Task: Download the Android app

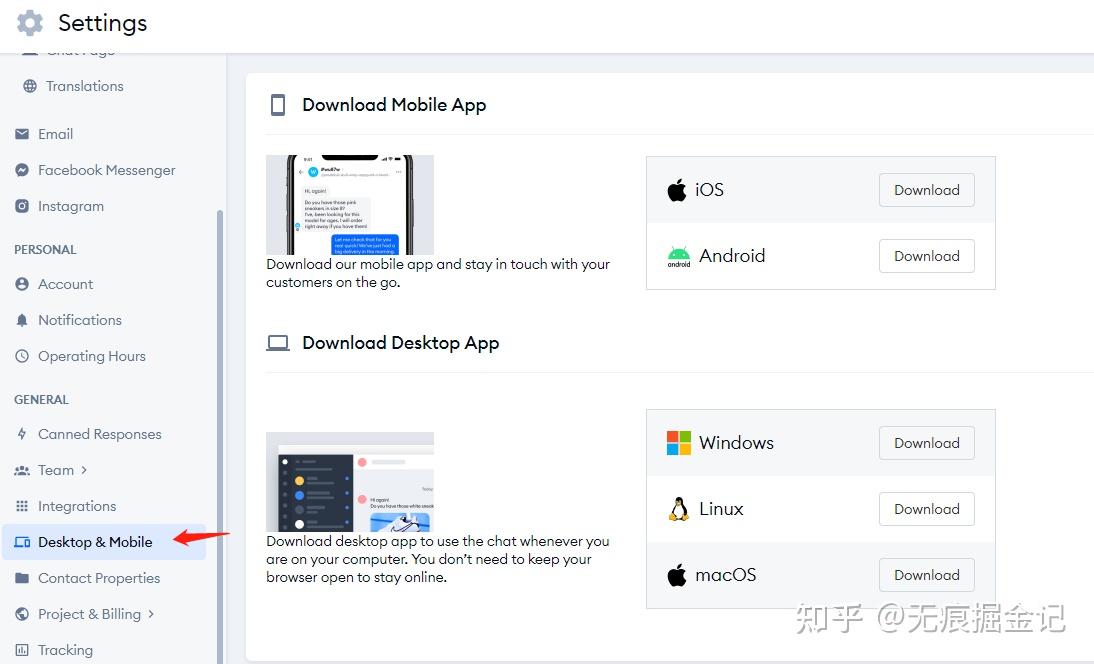Action: (x=927, y=256)
